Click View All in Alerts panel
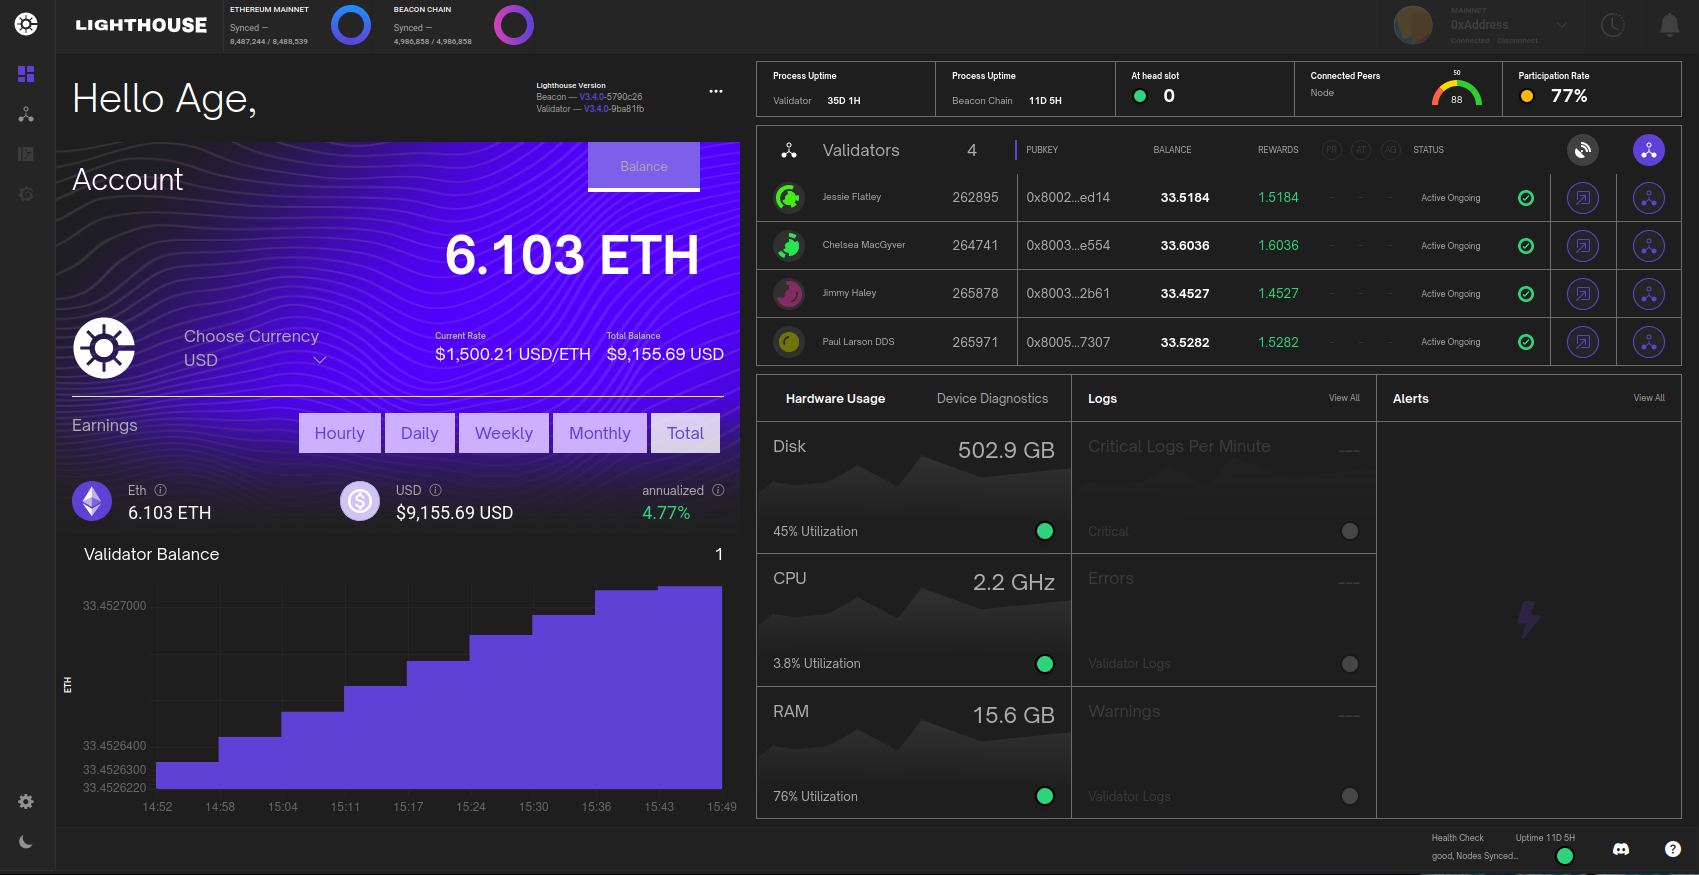This screenshot has height=875, width=1699. tap(1649, 398)
